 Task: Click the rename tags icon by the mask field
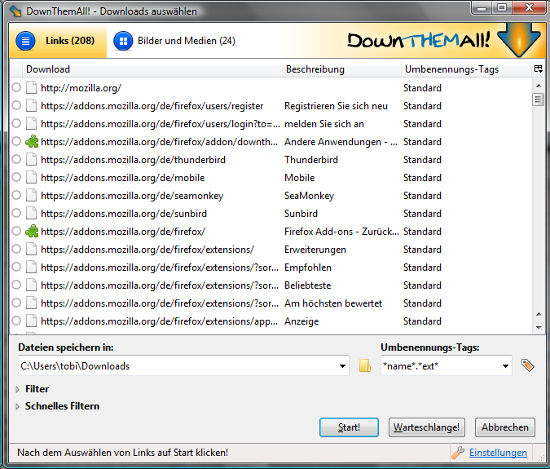pyautogui.click(x=527, y=366)
